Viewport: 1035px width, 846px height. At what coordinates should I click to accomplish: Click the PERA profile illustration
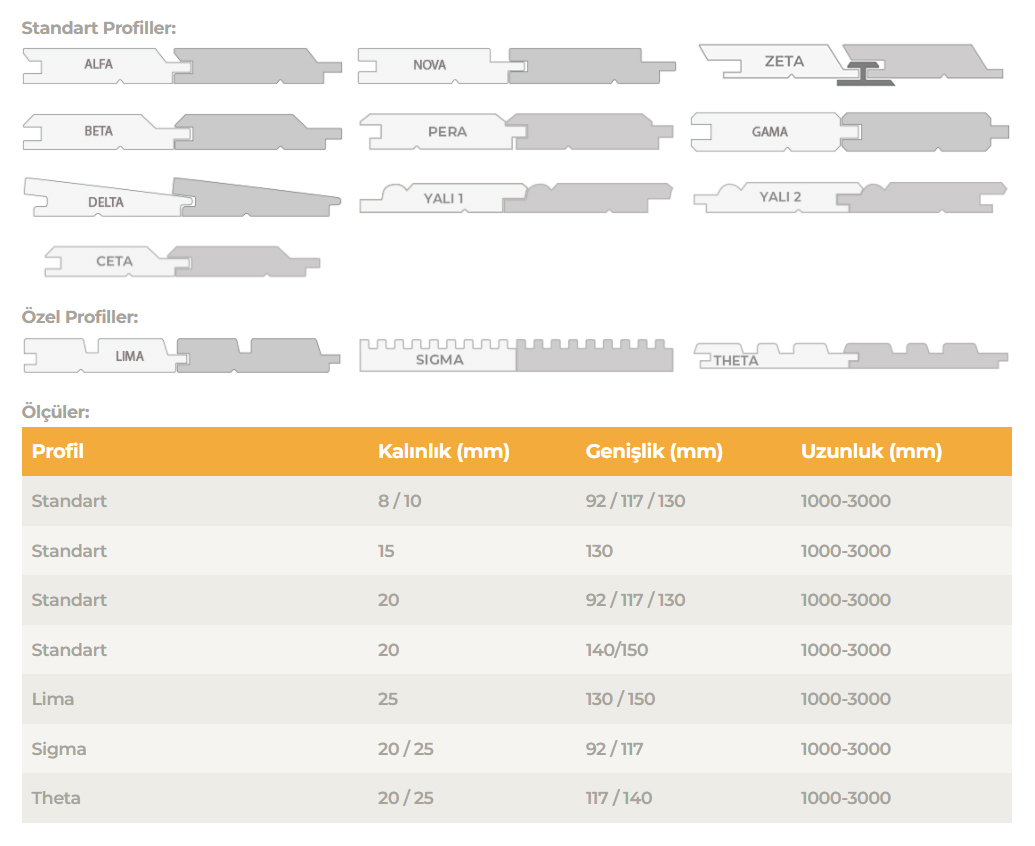click(516, 131)
